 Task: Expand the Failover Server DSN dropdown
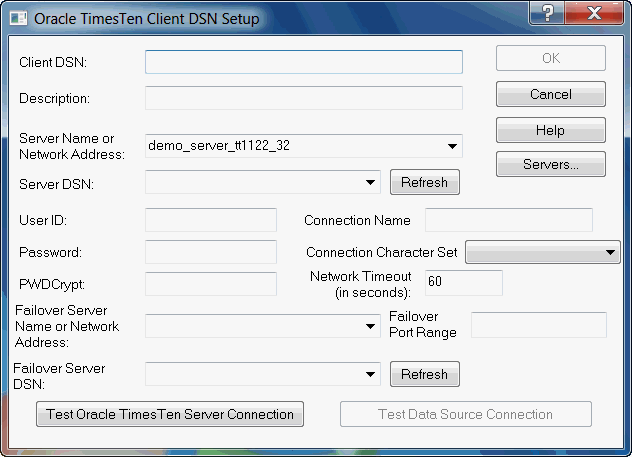(x=370, y=374)
